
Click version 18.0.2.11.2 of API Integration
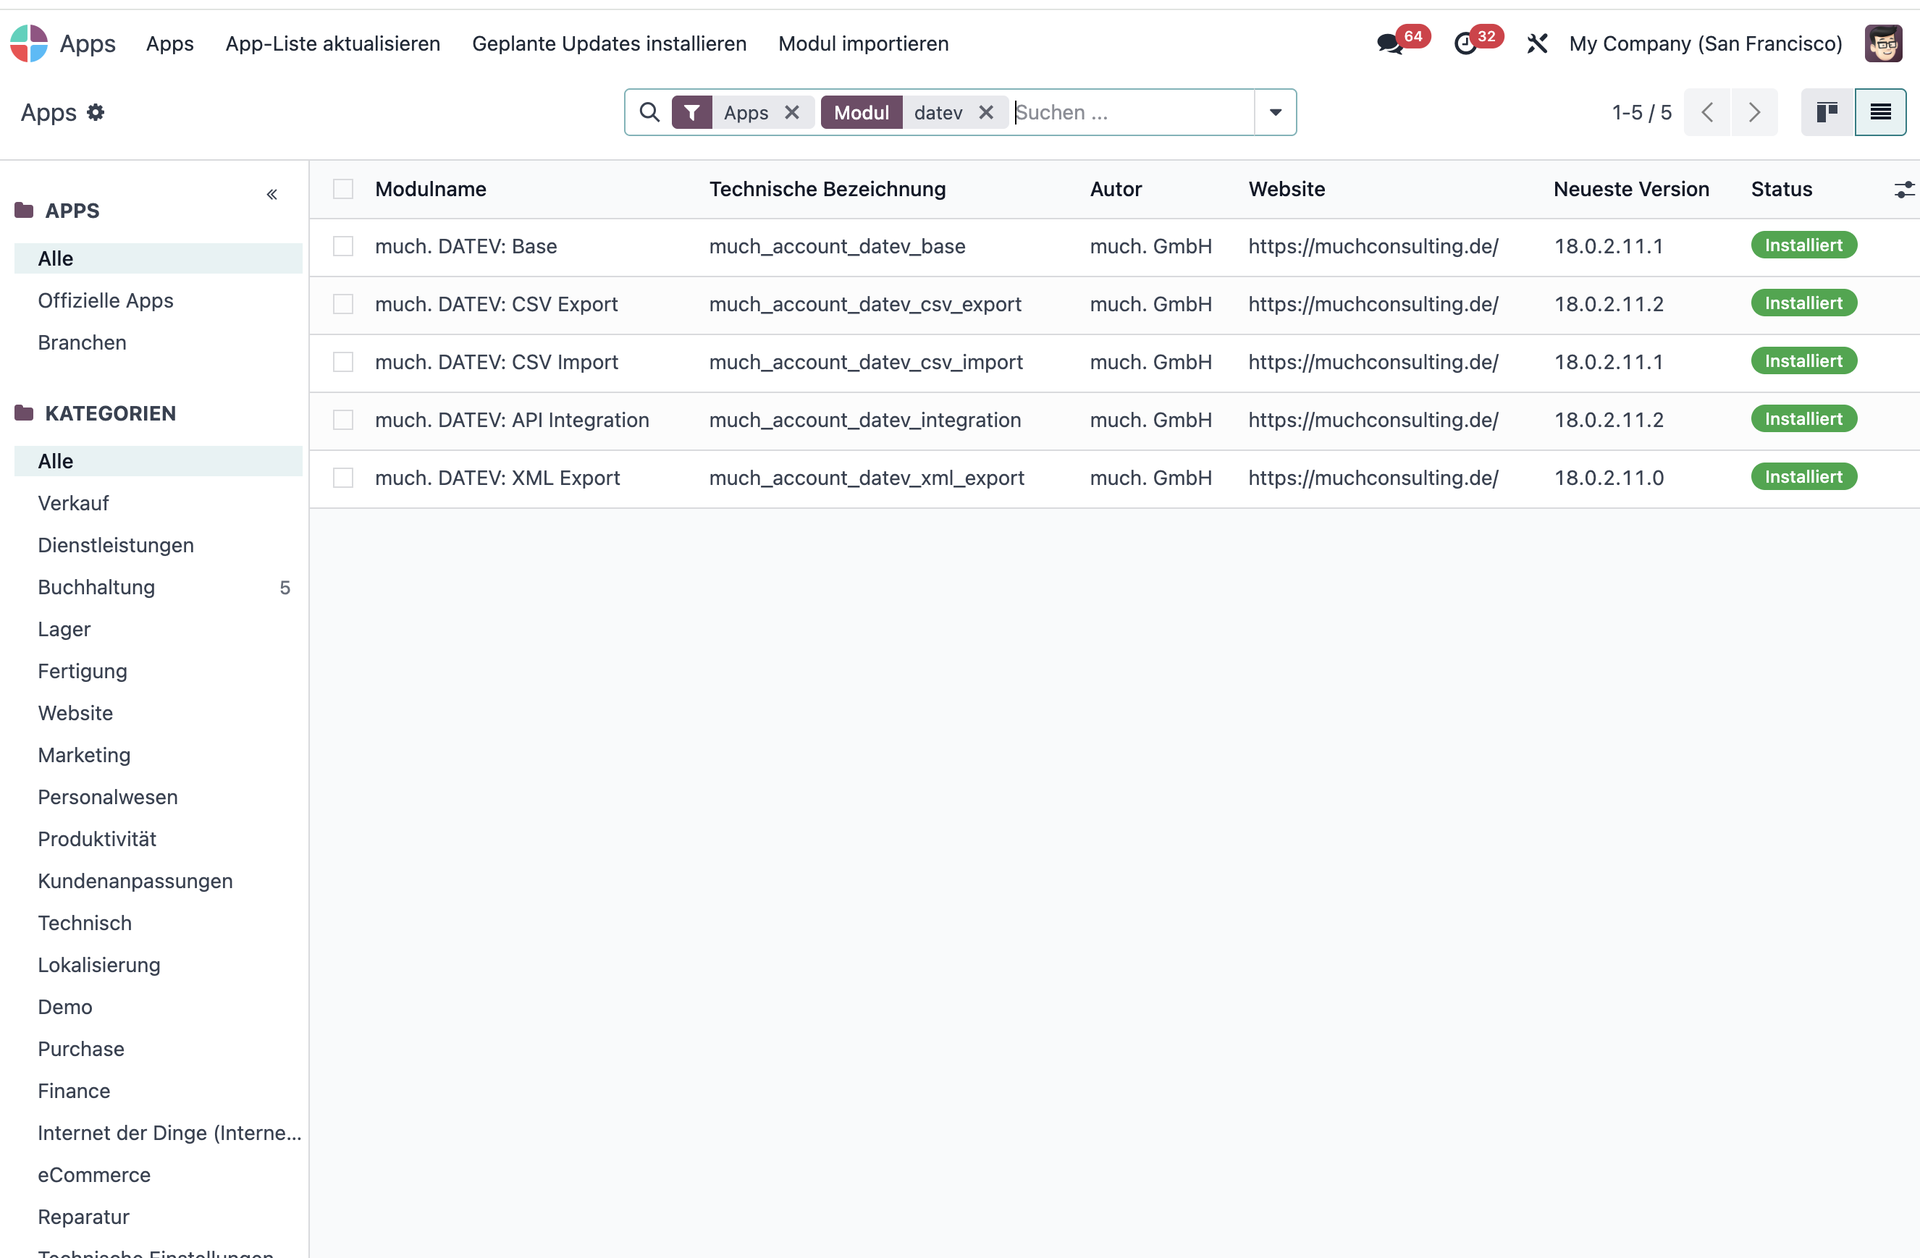pos(1609,420)
